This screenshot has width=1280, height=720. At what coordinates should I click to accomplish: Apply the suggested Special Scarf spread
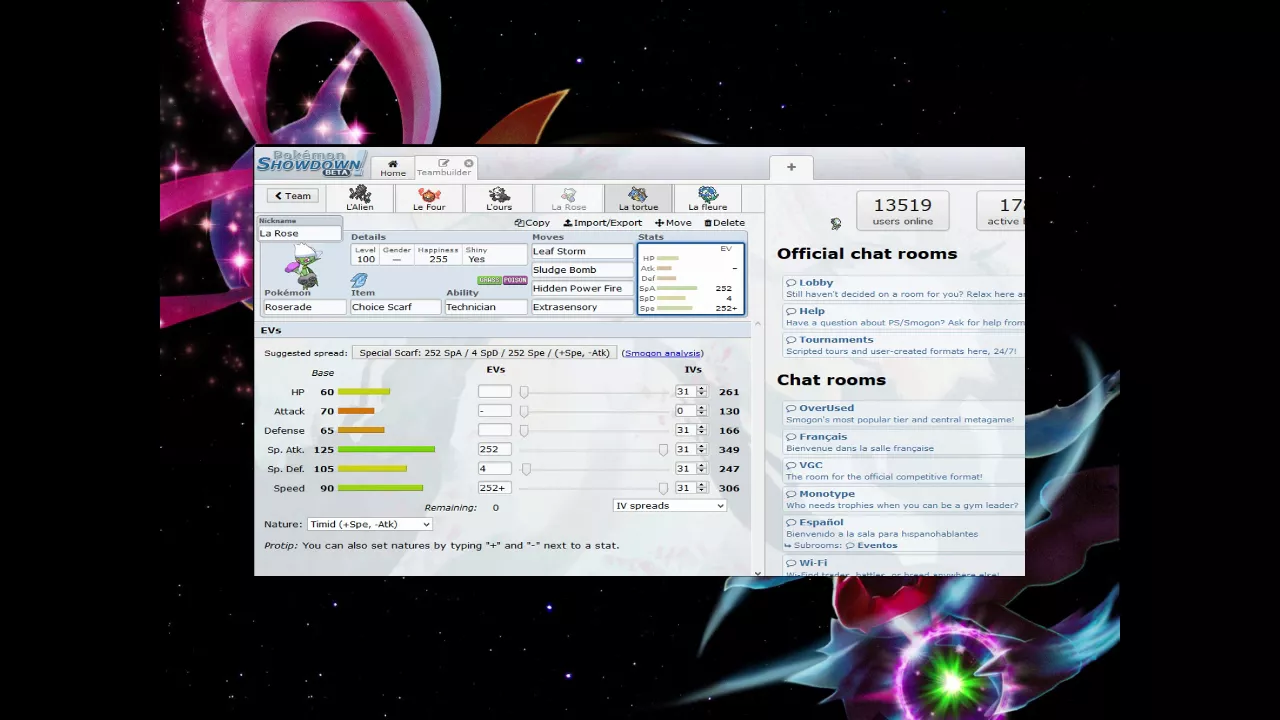pos(484,353)
